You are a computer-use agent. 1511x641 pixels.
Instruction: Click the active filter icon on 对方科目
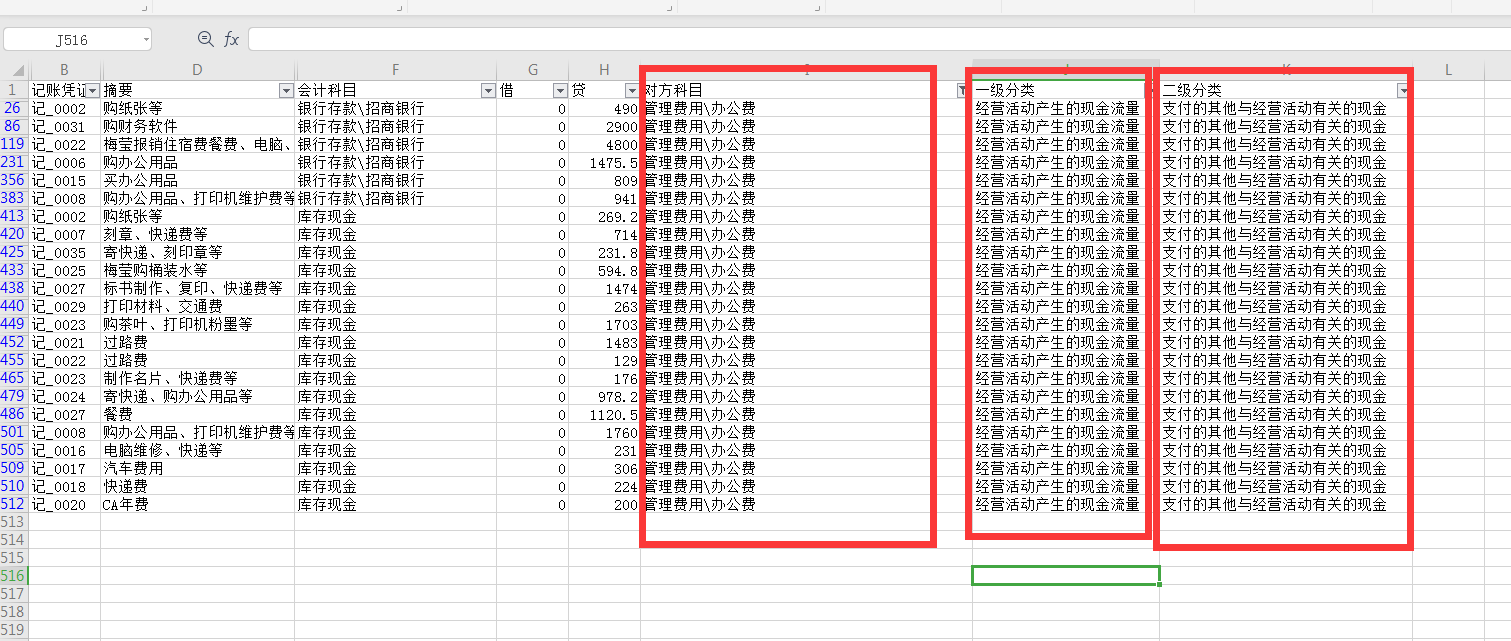pos(962,91)
